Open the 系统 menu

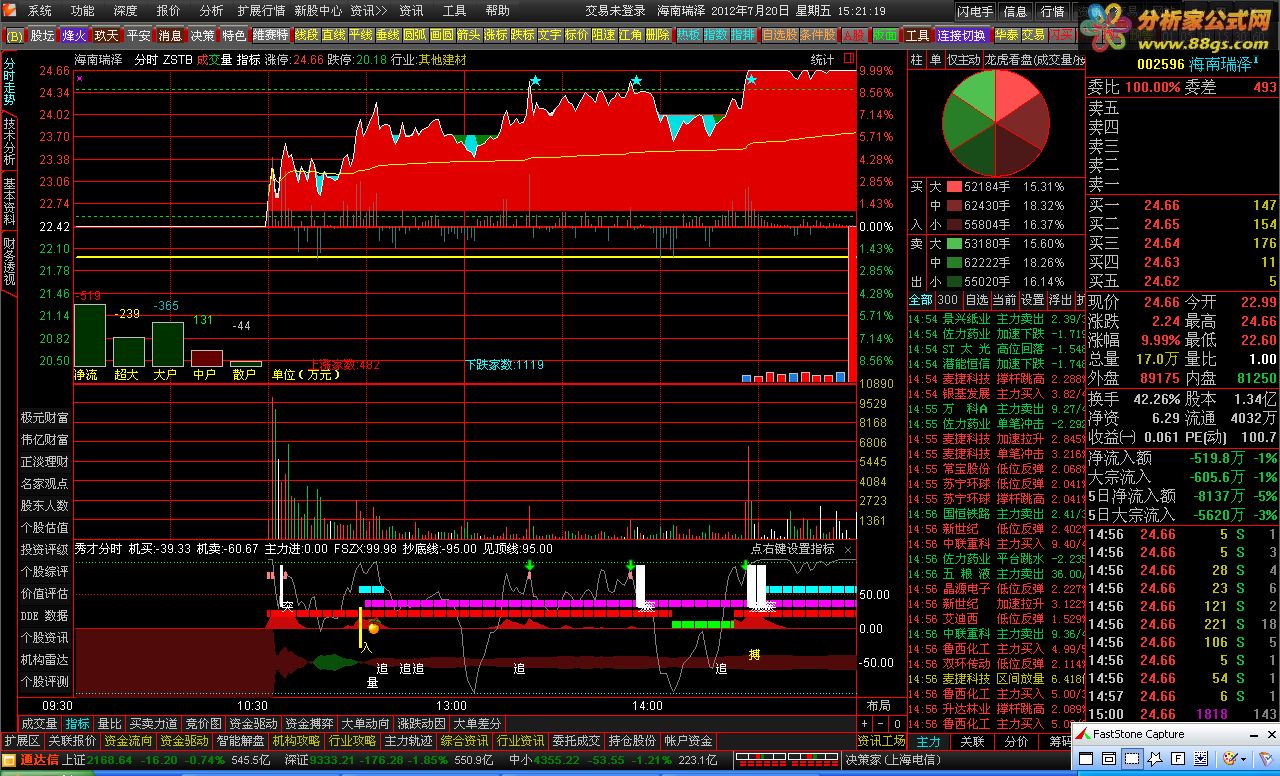tap(39, 11)
